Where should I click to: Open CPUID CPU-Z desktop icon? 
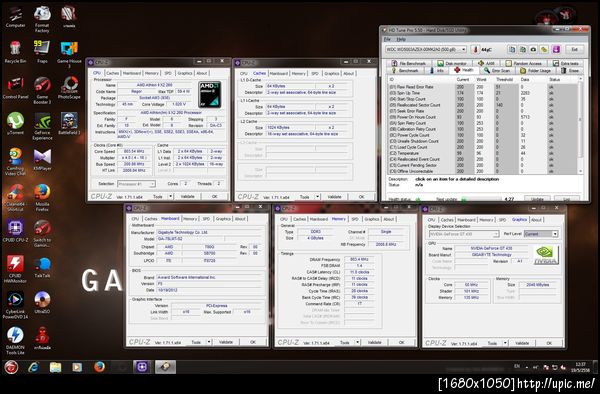click(15, 231)
